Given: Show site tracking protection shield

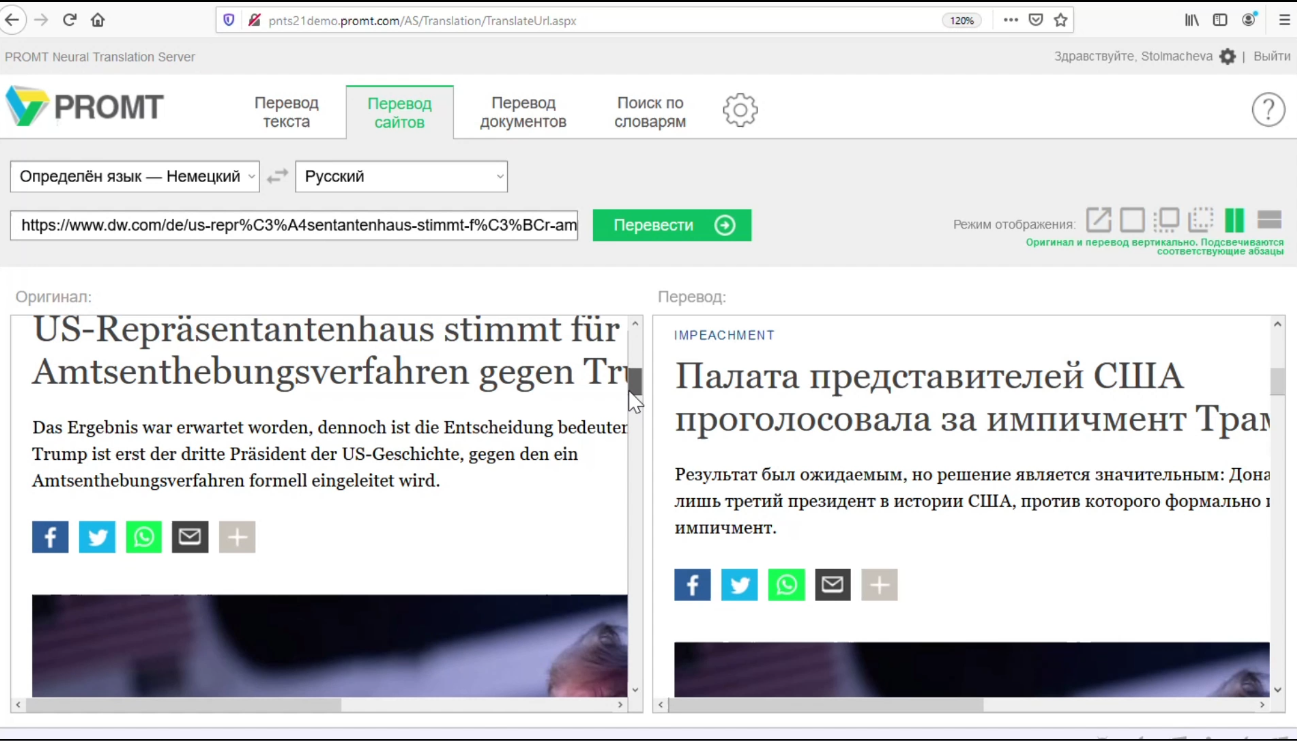Looking at the screenshot, I should click(x=229, y=20).
